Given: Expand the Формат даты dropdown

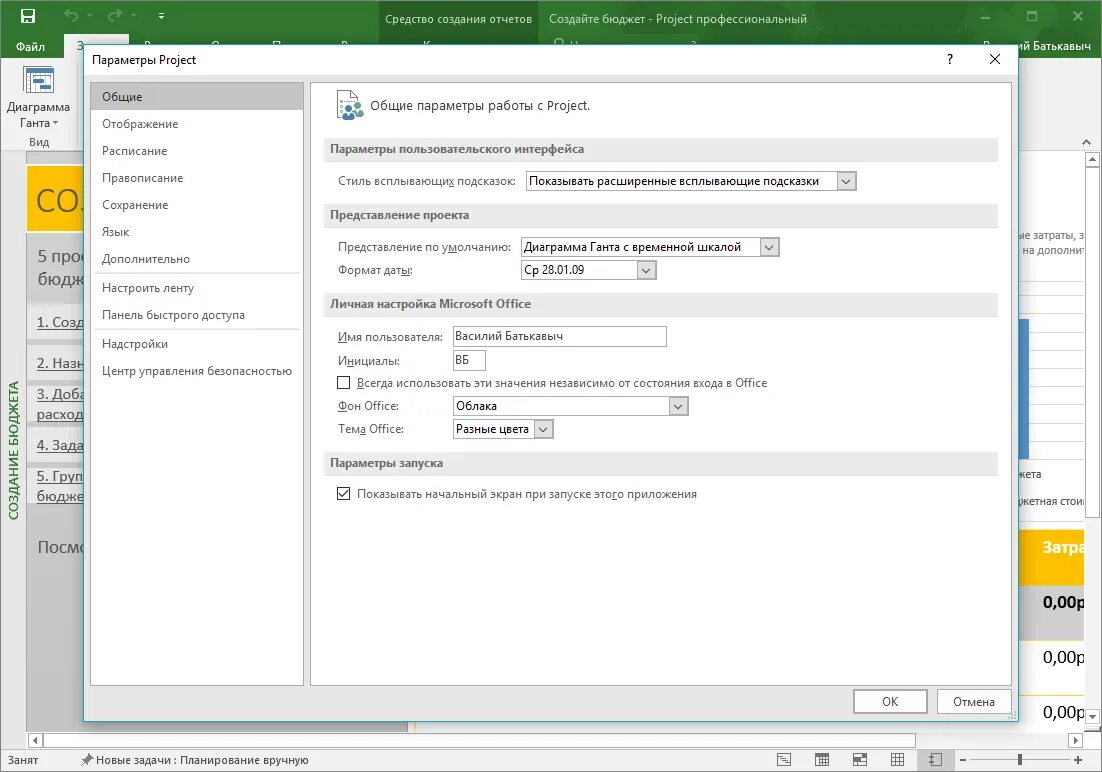Looking at the screenshot, I should click(x=647, y=270).
